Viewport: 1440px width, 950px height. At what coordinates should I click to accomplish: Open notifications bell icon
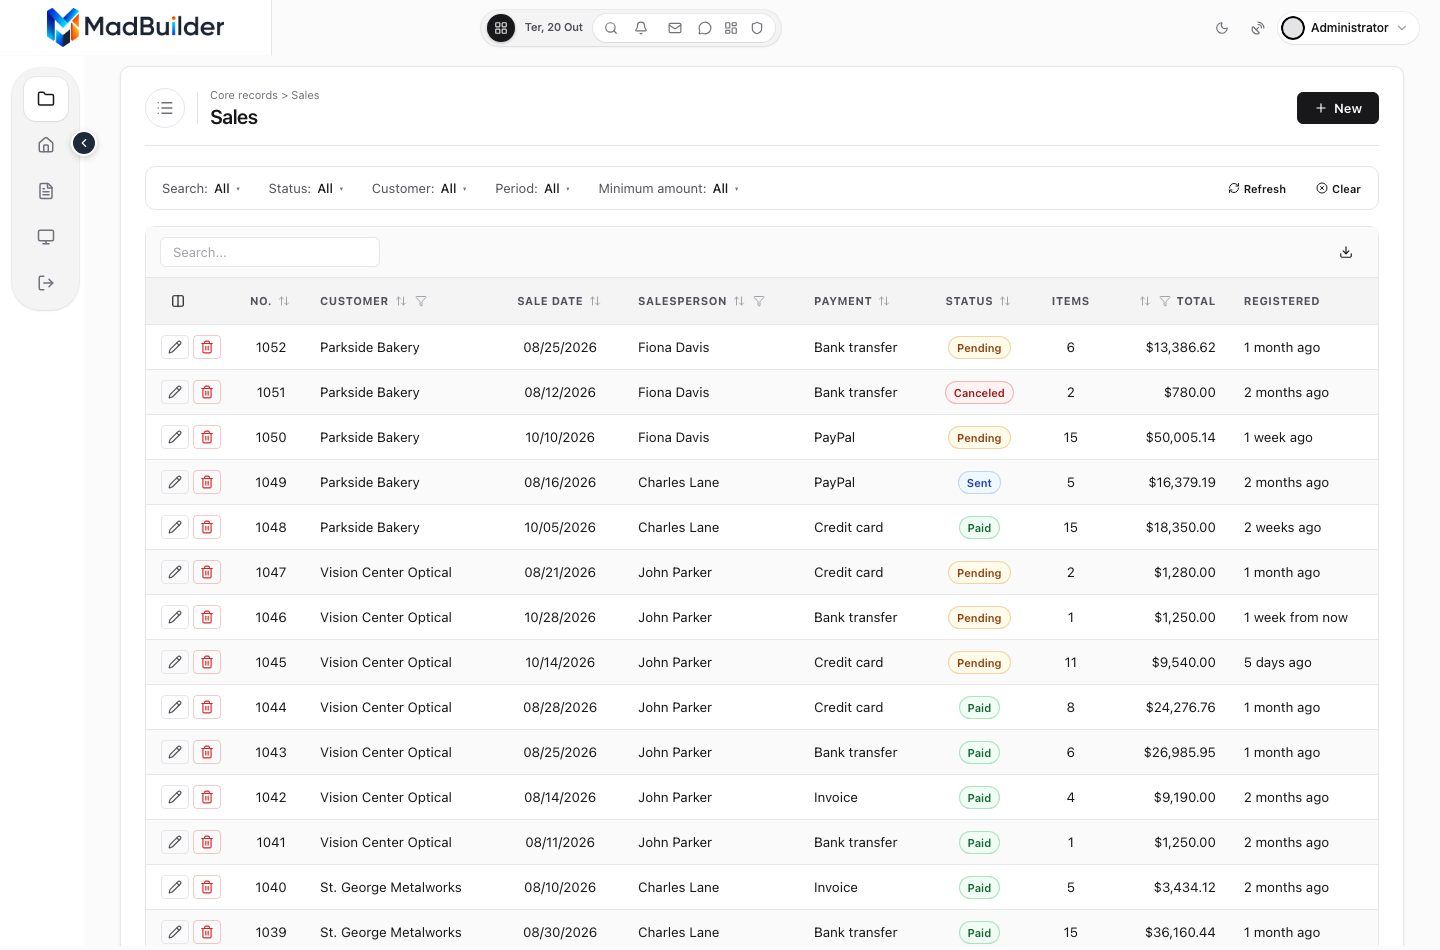(x=641, y=28)
